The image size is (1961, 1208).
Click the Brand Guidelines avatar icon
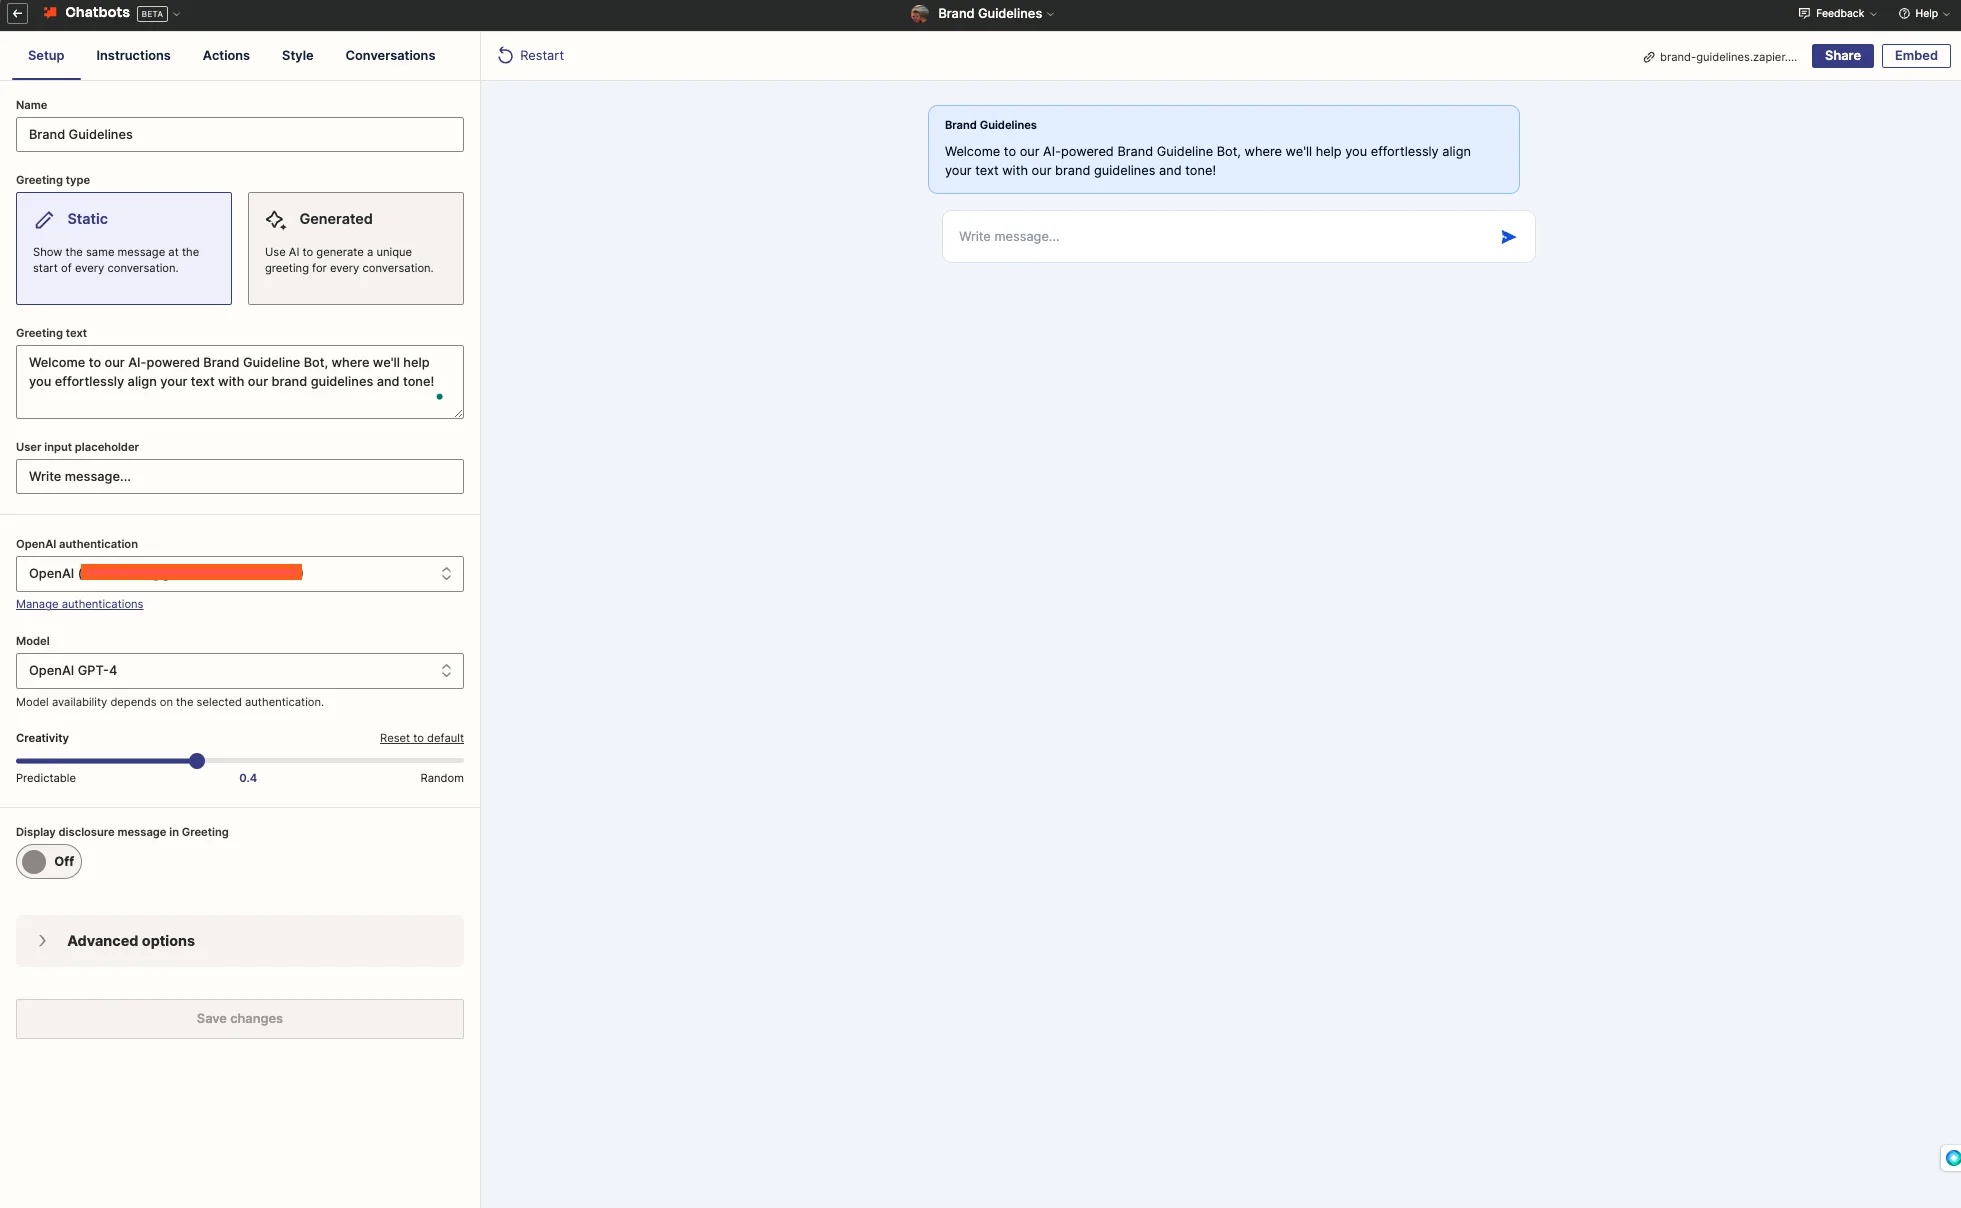(x=920, y=14)
